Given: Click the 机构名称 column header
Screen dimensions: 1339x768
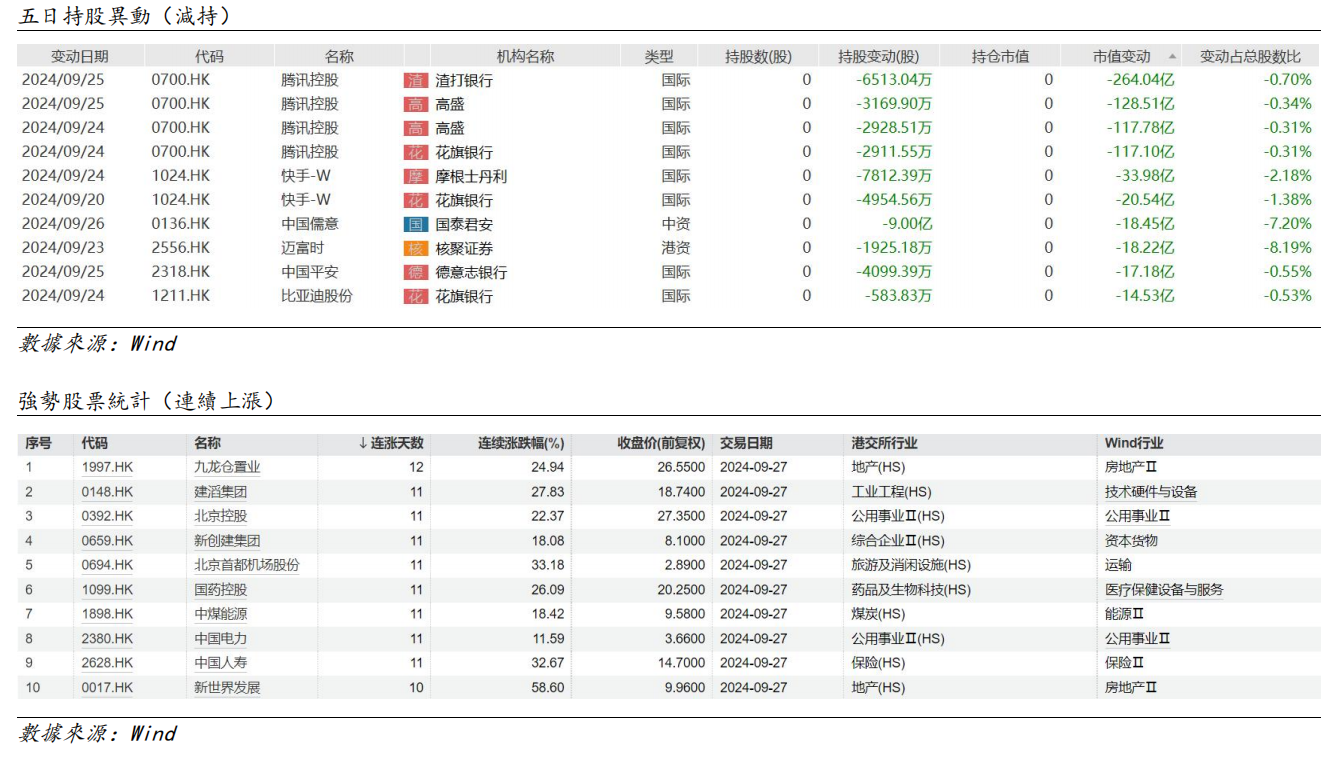Looking at the screenshot, I should coord(525,57).
